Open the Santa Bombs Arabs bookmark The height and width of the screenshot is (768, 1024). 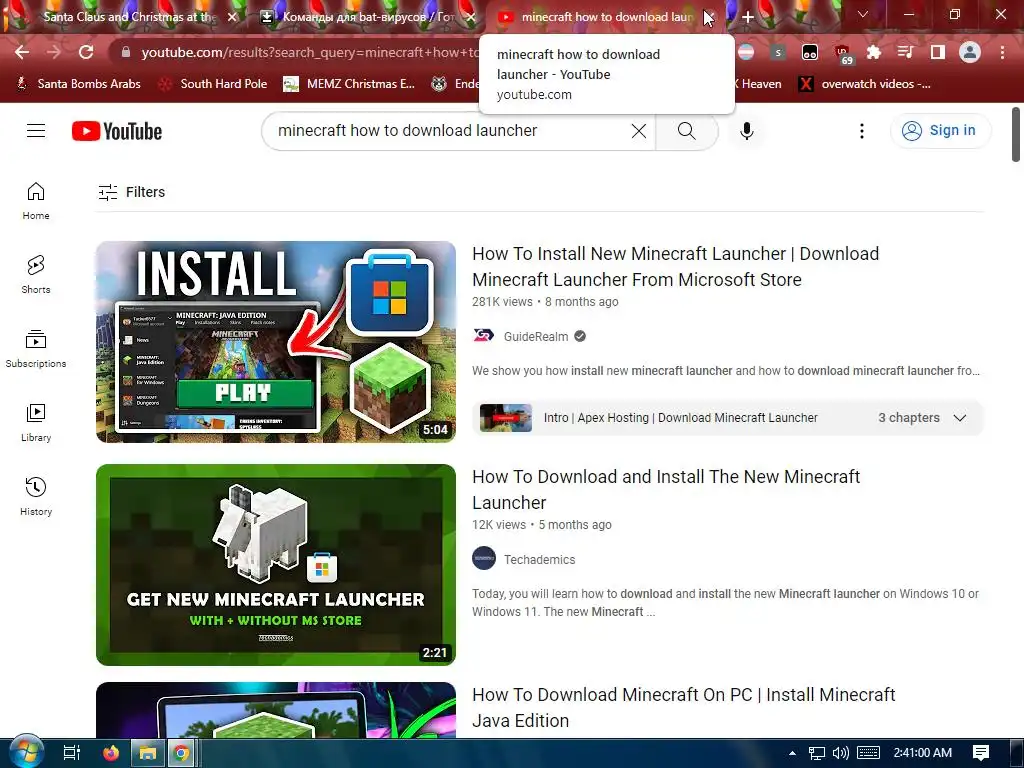[78, 84]
